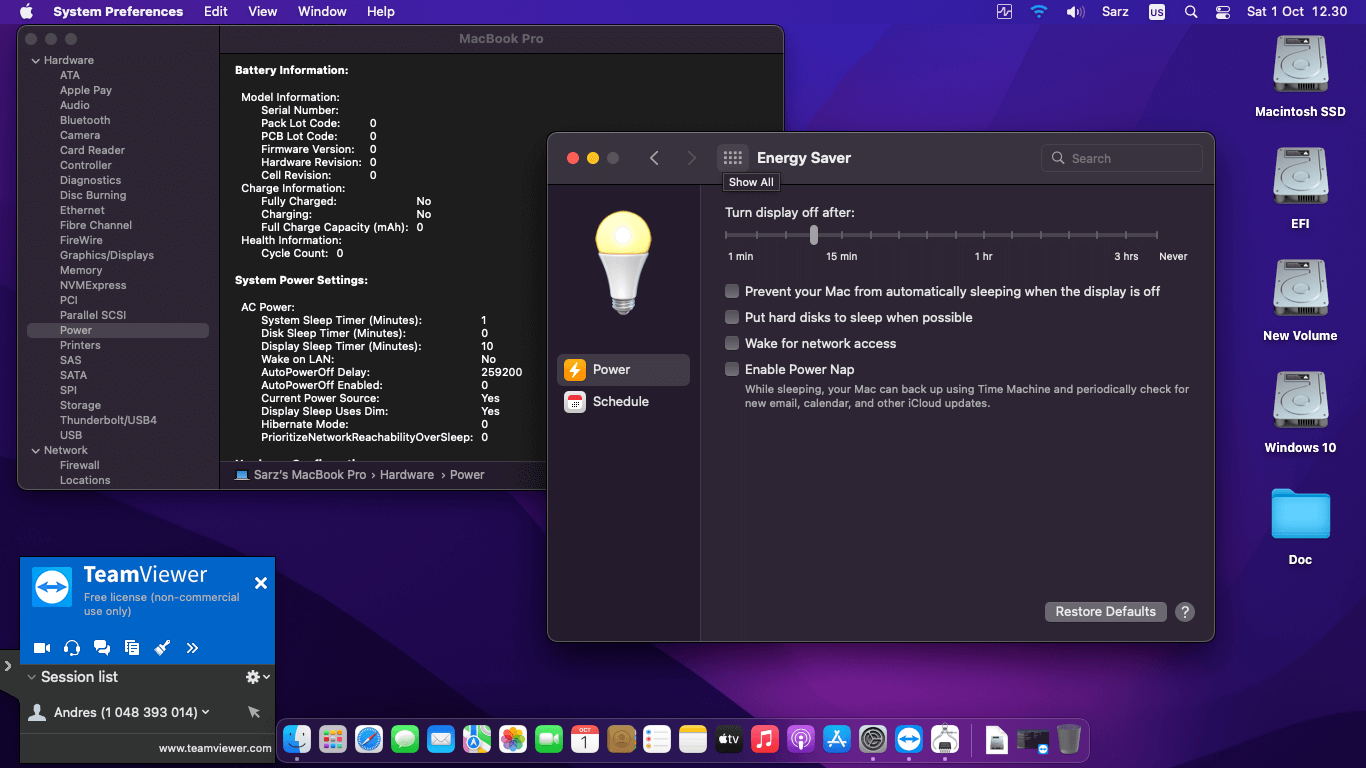This screenshot has height=768, width=1366.
Task: Select Memory in System Information sidebar
Action: click(81, 270)
